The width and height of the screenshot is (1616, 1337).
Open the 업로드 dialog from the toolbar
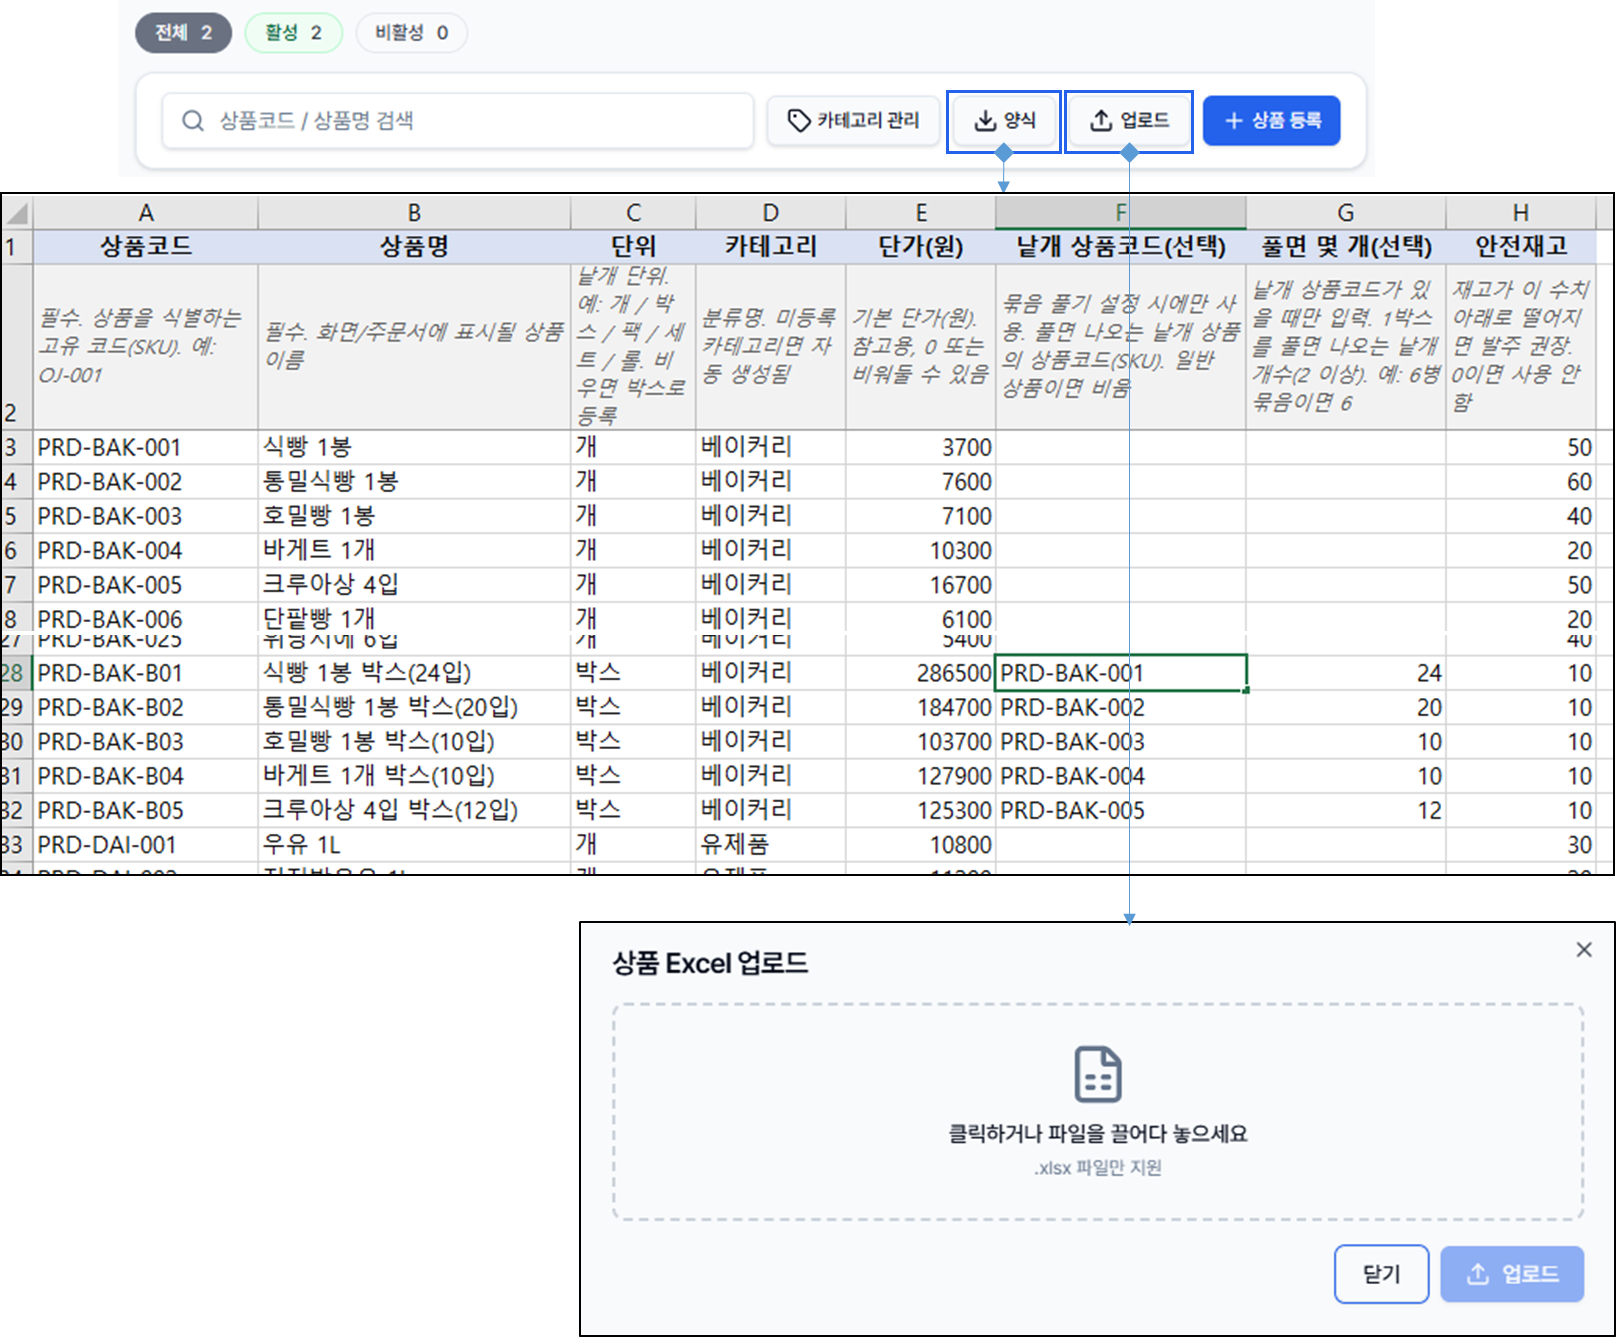[x=1129, y=121]
